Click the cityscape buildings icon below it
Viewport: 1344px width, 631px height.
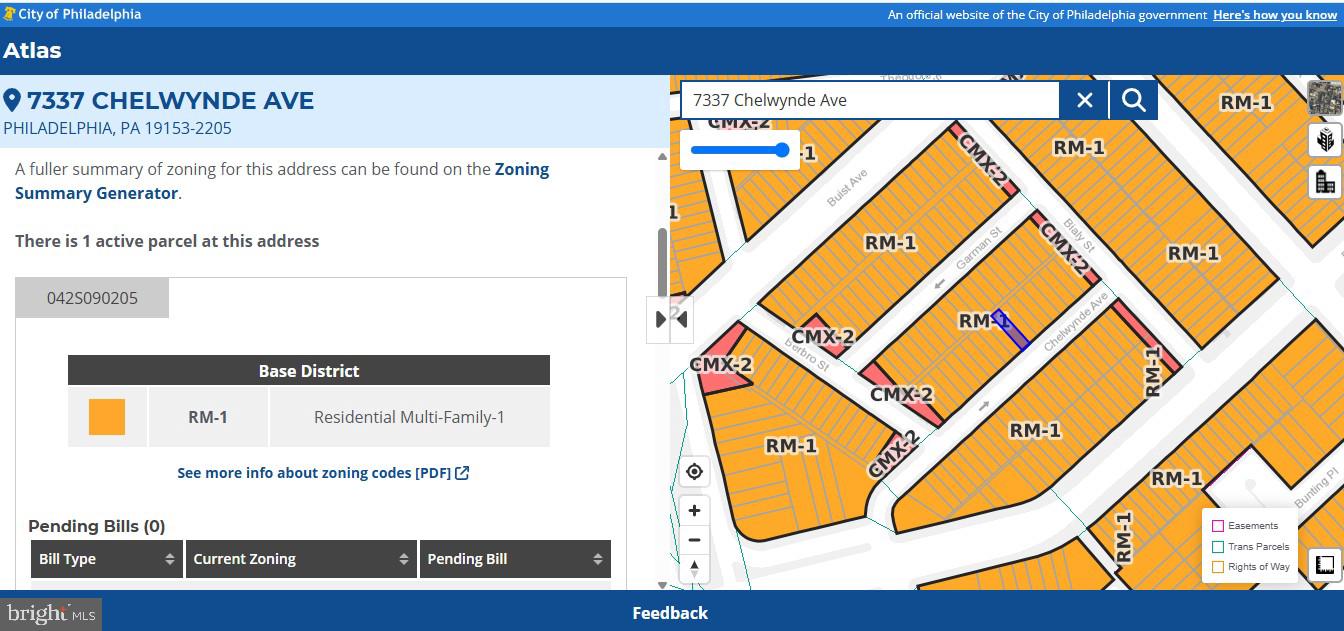point(1324,181)
